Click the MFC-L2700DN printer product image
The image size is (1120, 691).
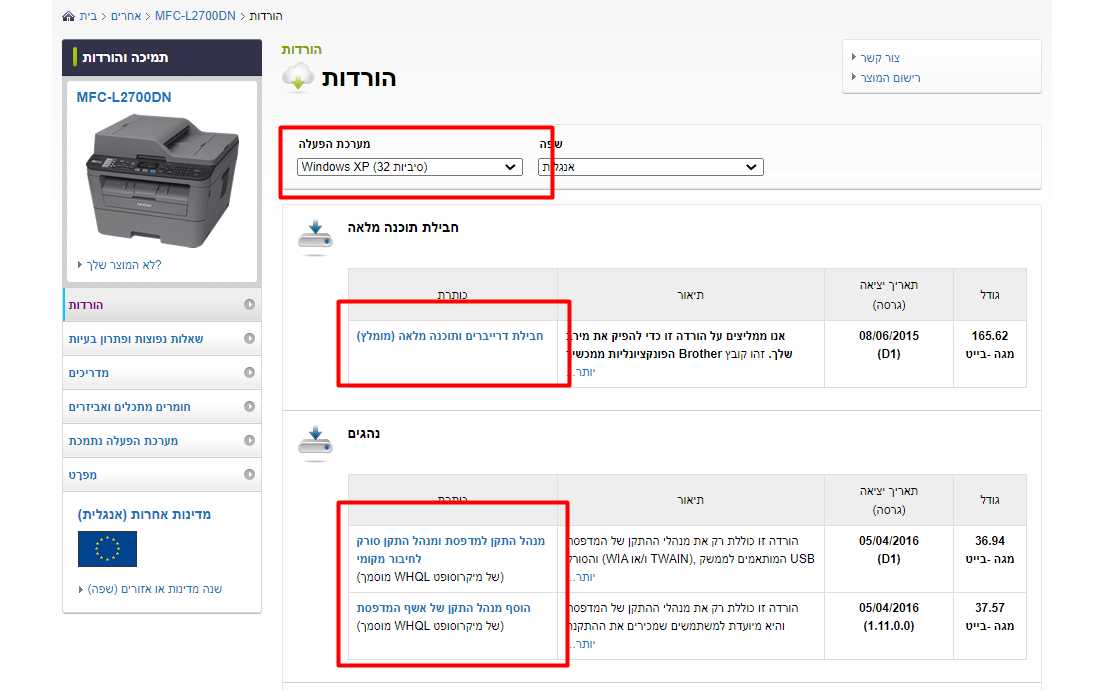pos(162,181)
